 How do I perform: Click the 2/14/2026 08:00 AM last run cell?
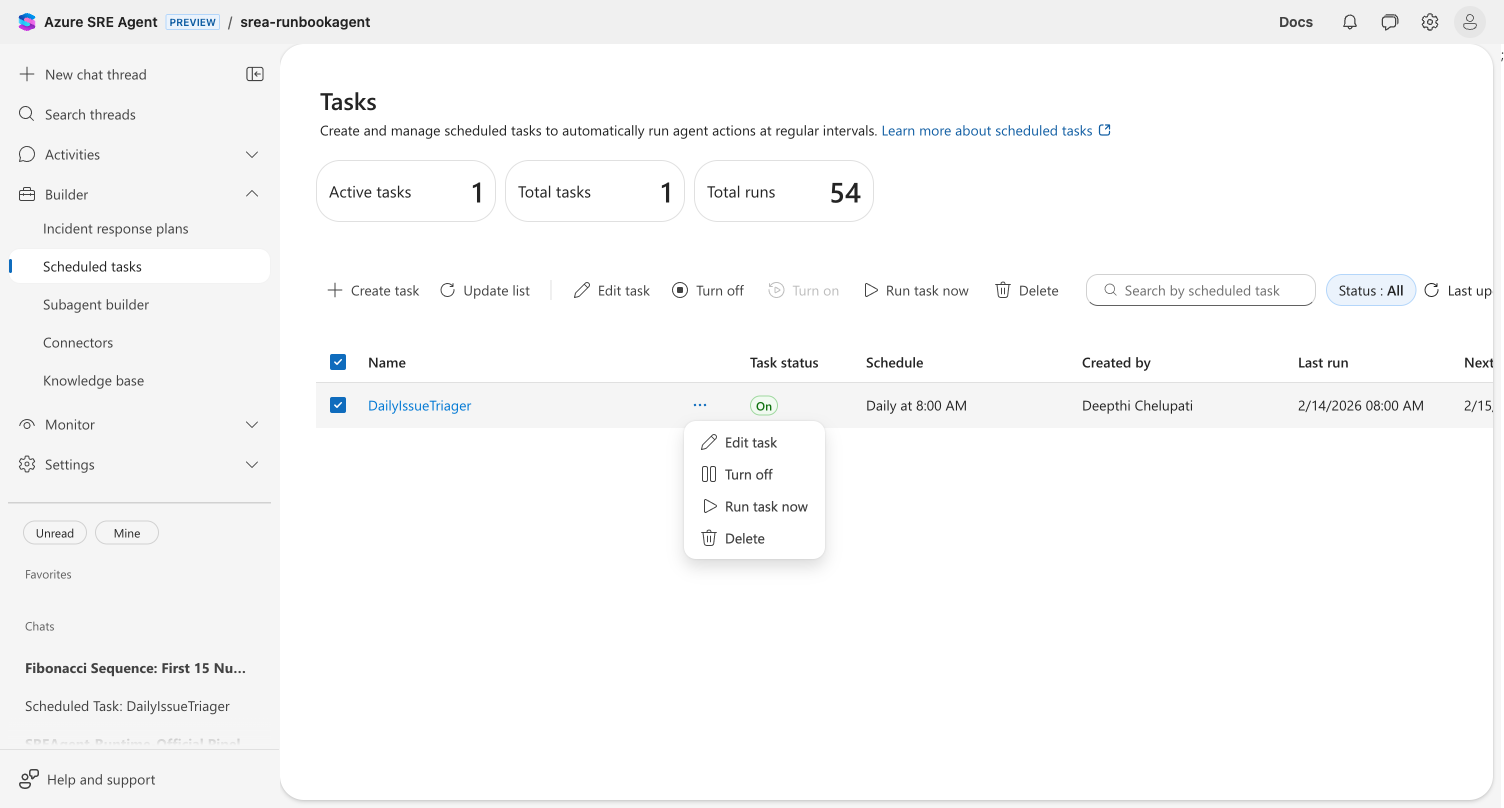1361,405
